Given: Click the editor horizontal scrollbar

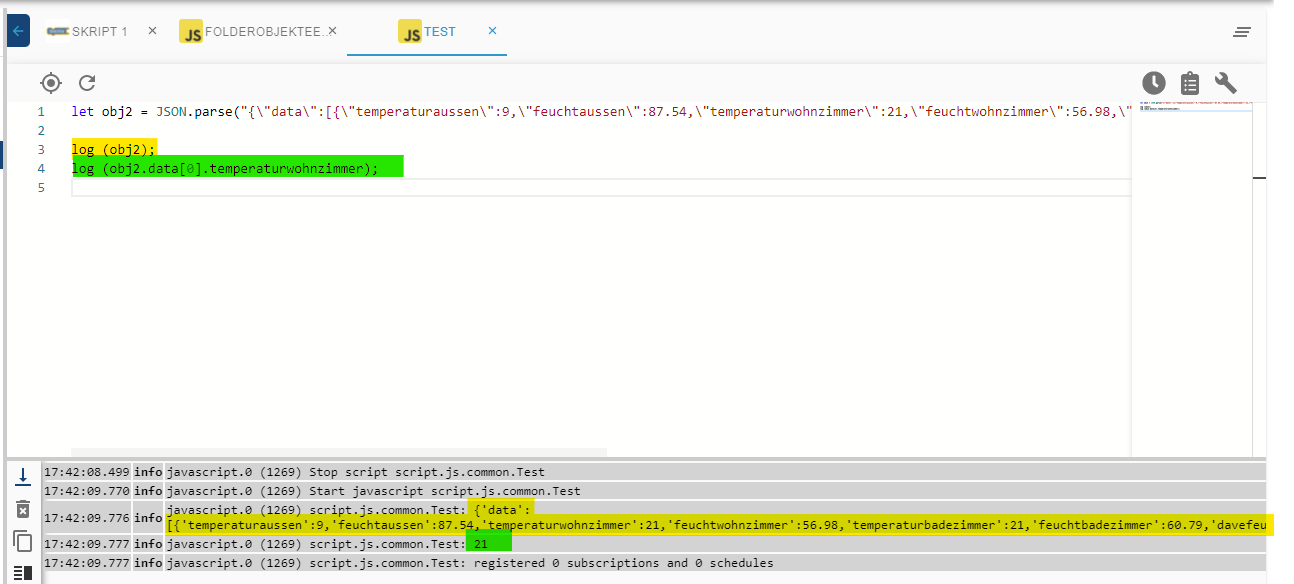Looking at the screenshot, I should (x=339, y=452).
